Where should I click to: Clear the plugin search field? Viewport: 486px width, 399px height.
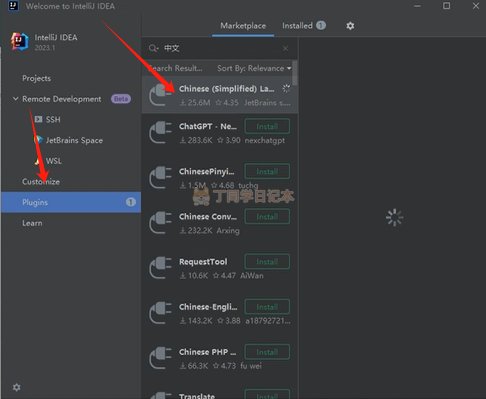pyautogui.click(x=285, y=49)
